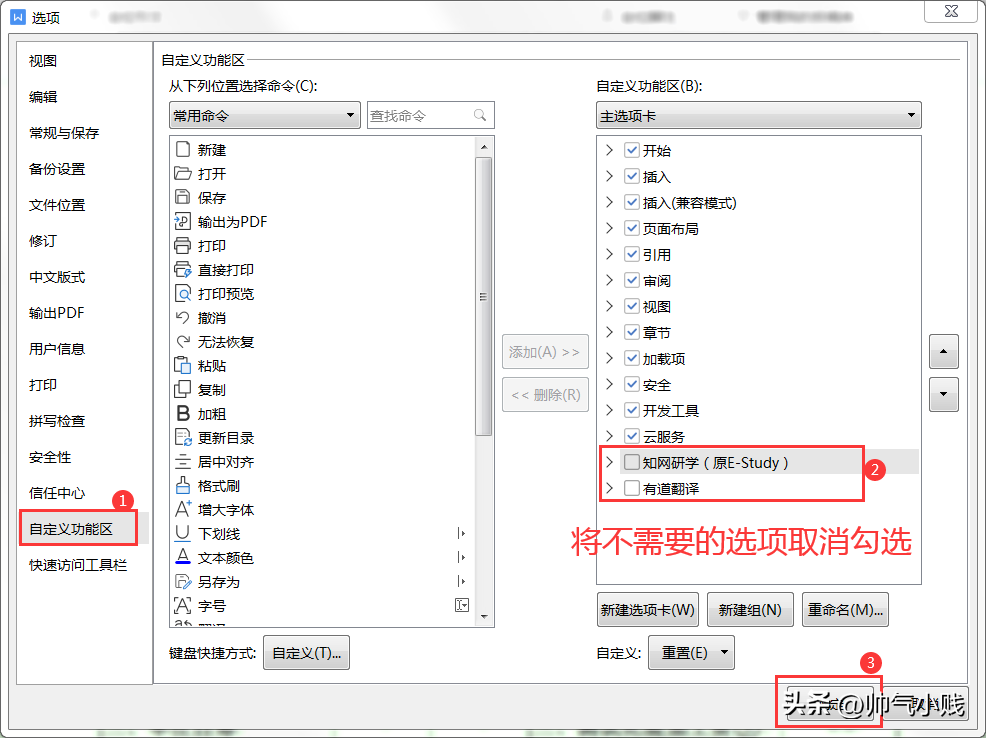The image size is (986, 738).
Task: Select the 下划线 underline icon
Action: click(x=182, y=534)
